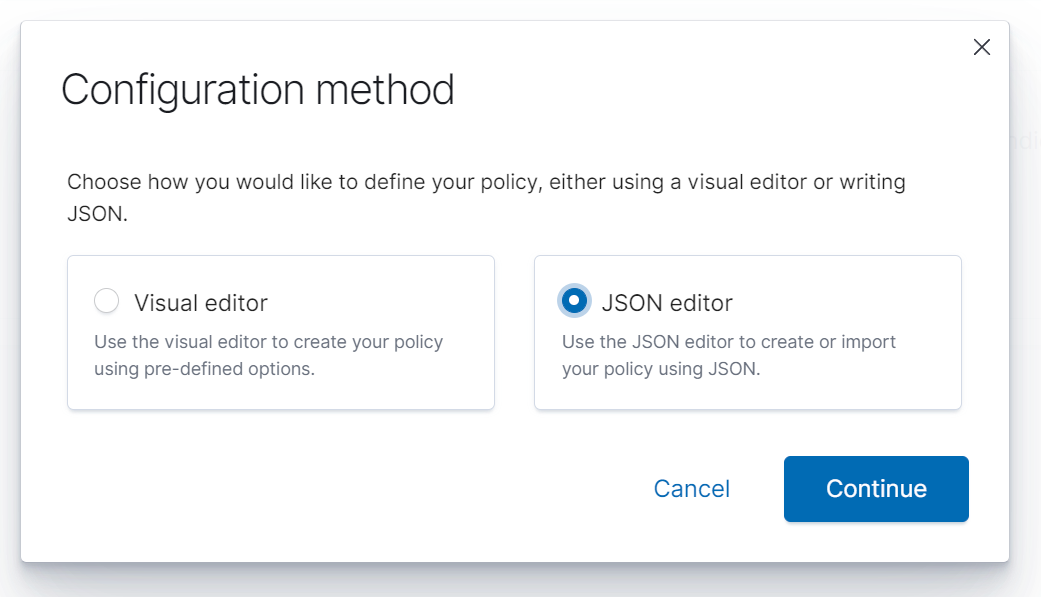Click the JSON editor label text

pyautogui.click(x=667, y=301)
